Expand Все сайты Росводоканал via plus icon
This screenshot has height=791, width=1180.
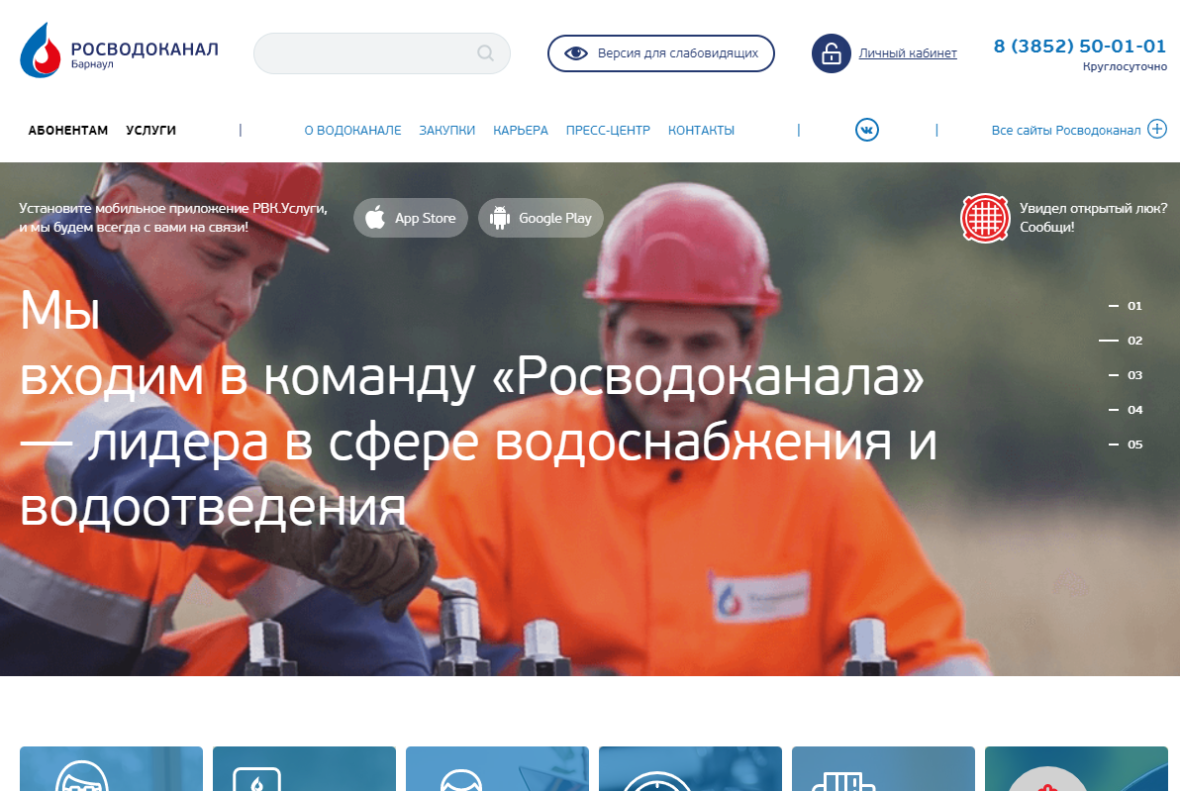pos(1157,129)
